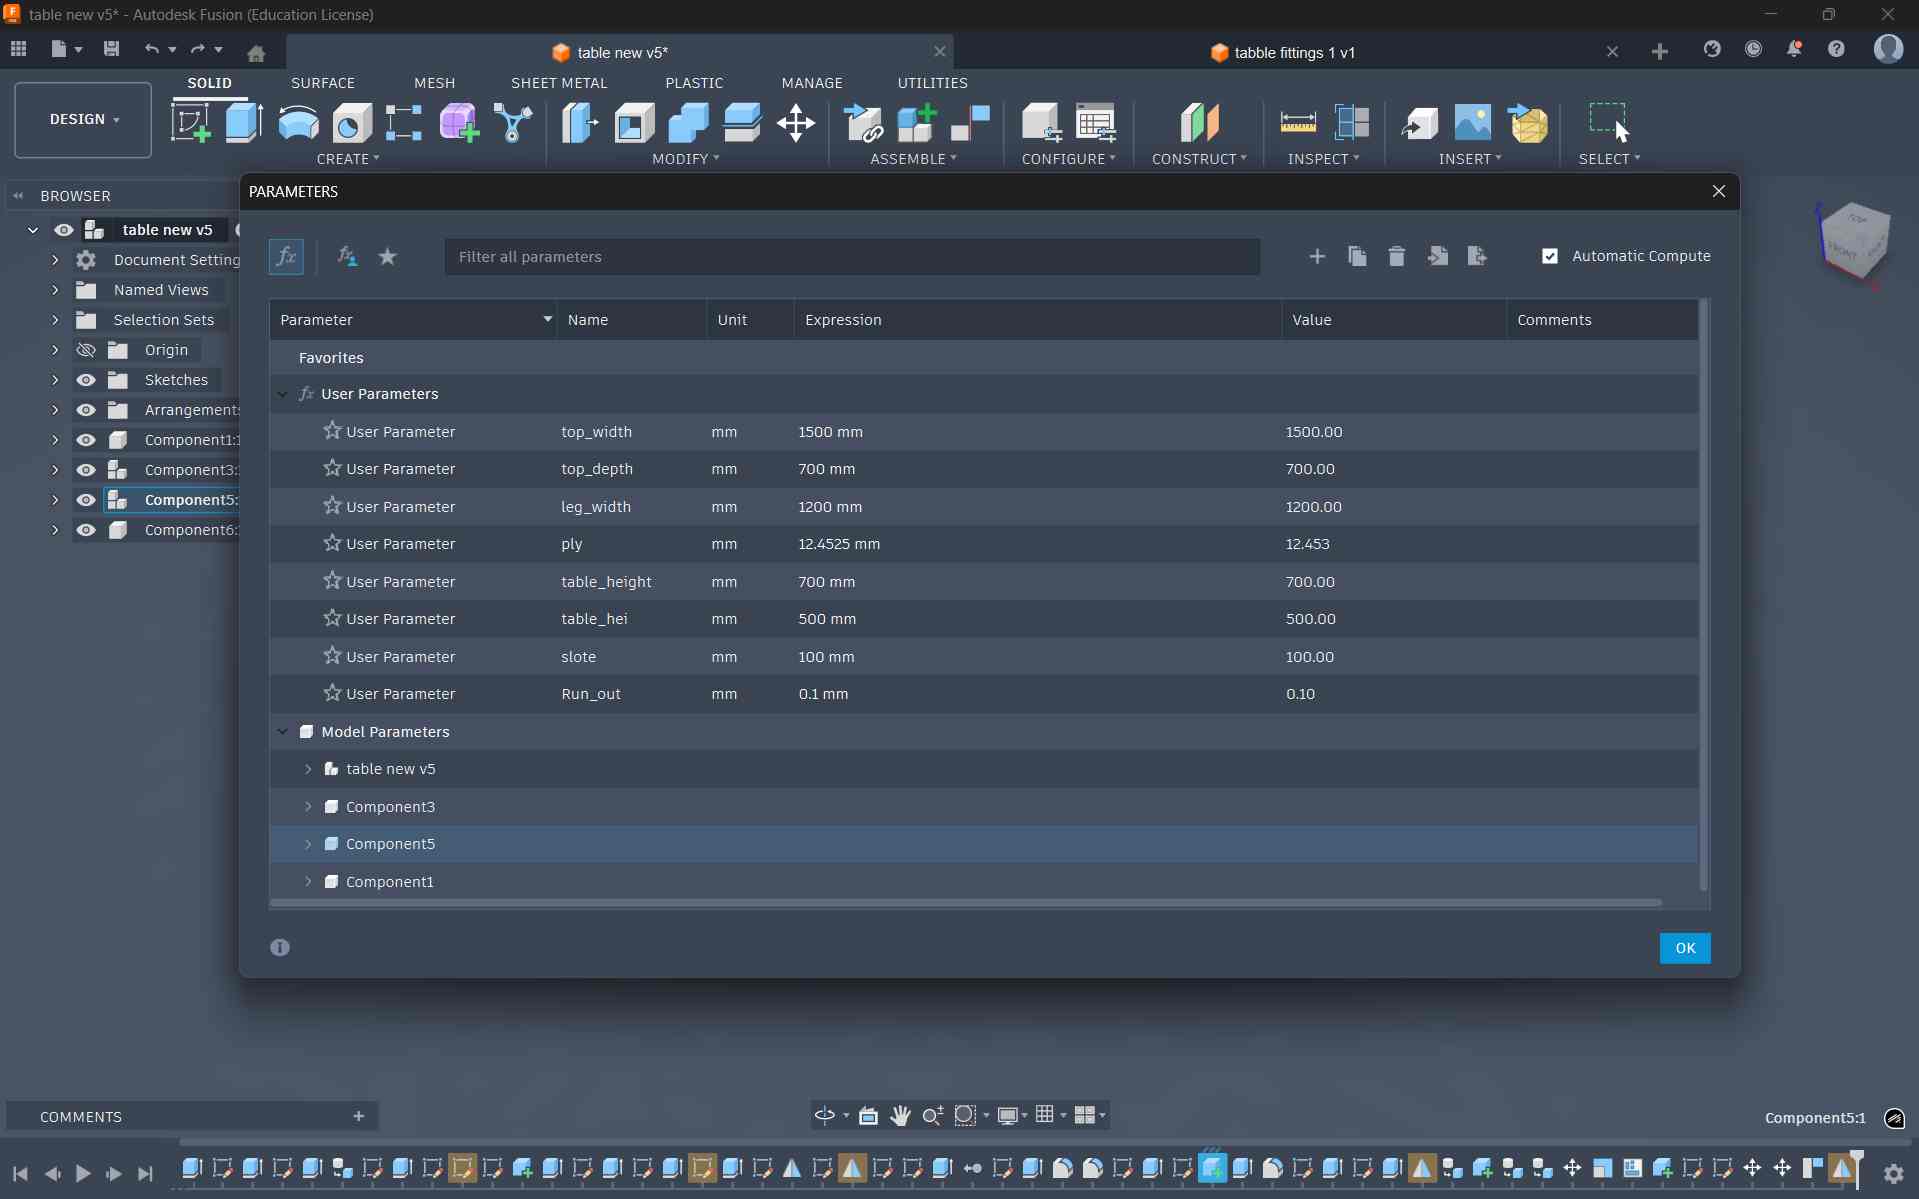Click the copy parameter icon
The image size is (1919, 1199).
click(x=1357, y=257)
